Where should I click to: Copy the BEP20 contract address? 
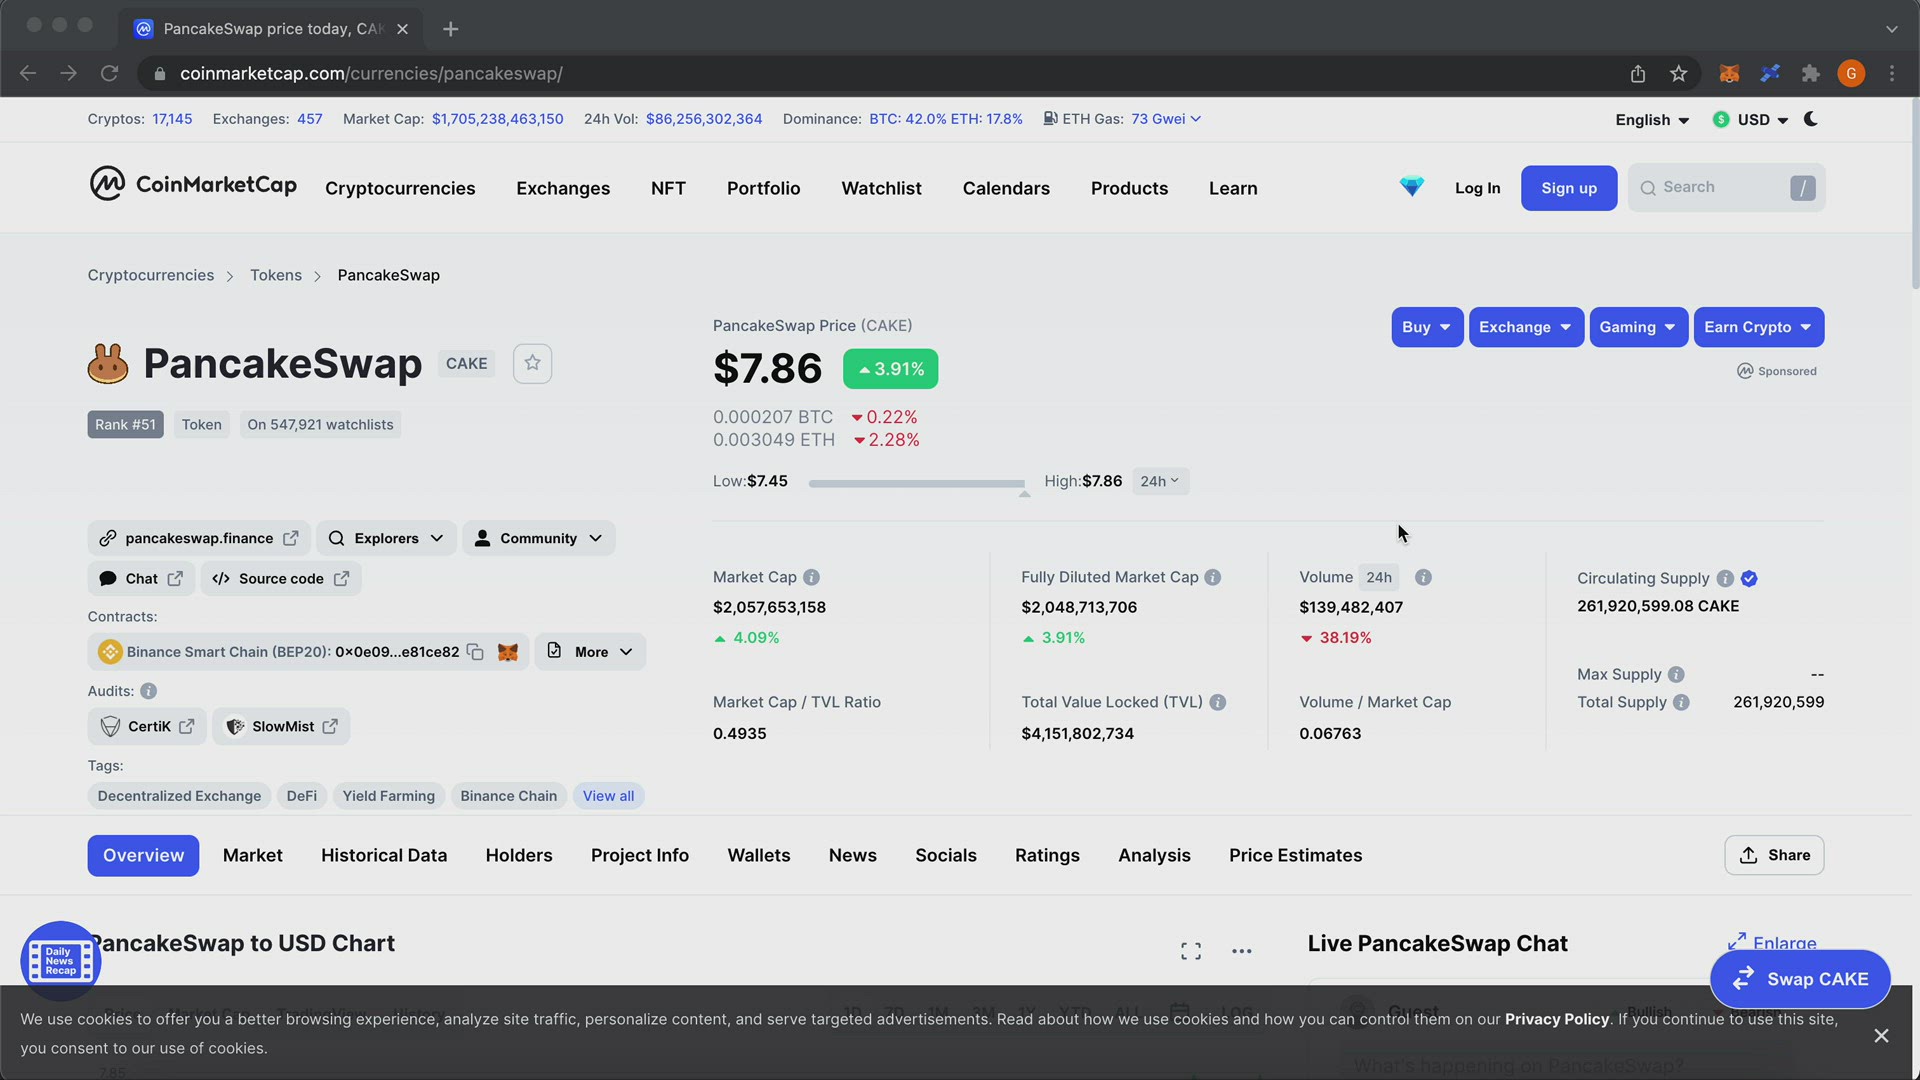(x=476, y=652)
